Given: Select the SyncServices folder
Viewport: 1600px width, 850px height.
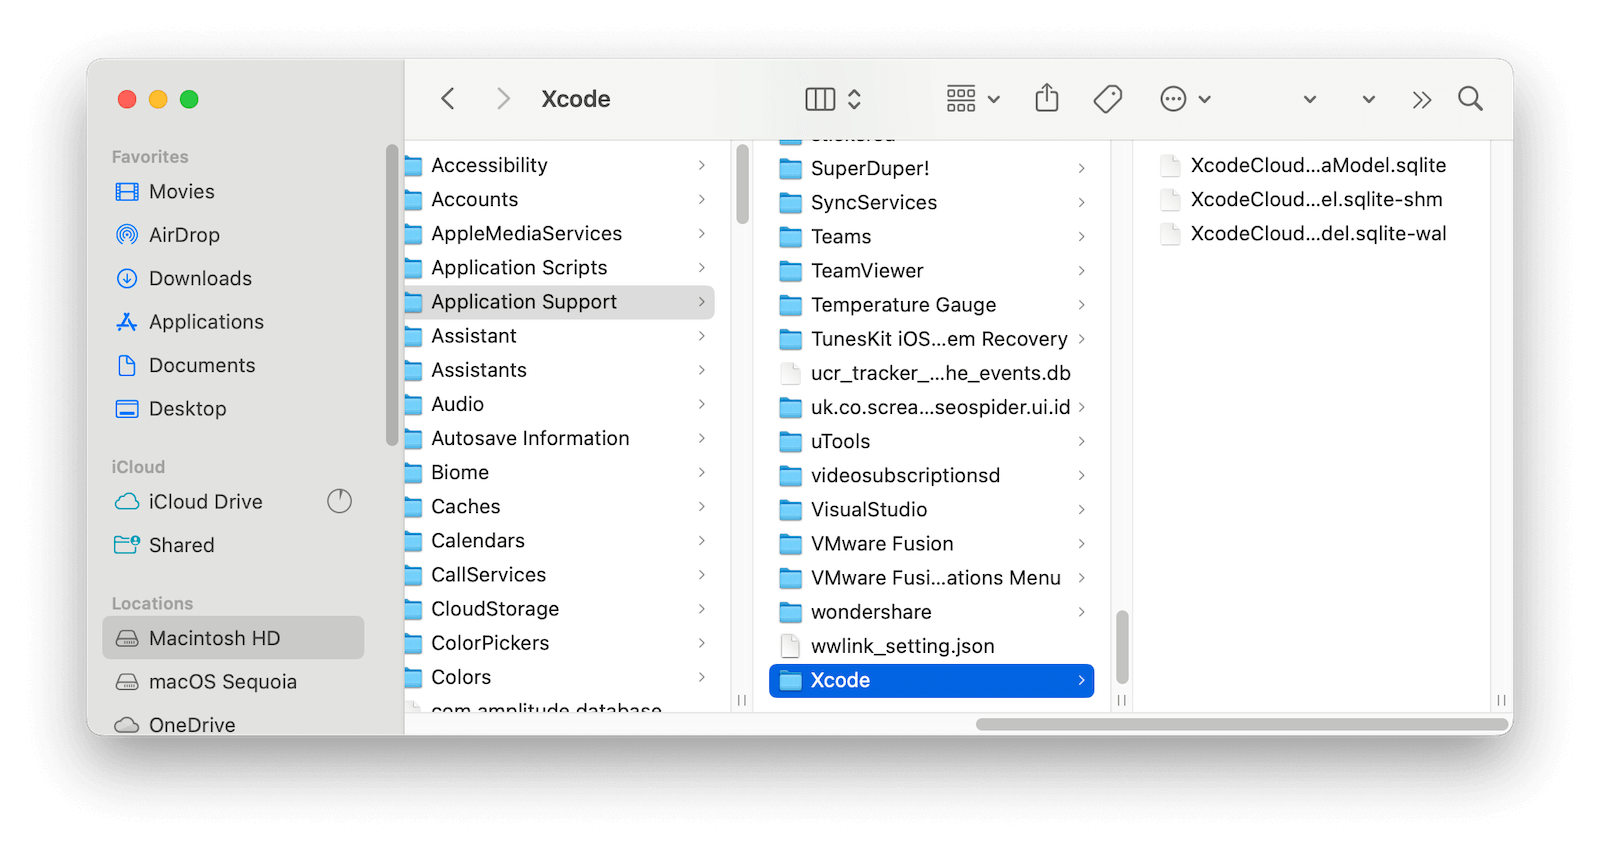Looking at the screenshot, I should click(931, 203).
